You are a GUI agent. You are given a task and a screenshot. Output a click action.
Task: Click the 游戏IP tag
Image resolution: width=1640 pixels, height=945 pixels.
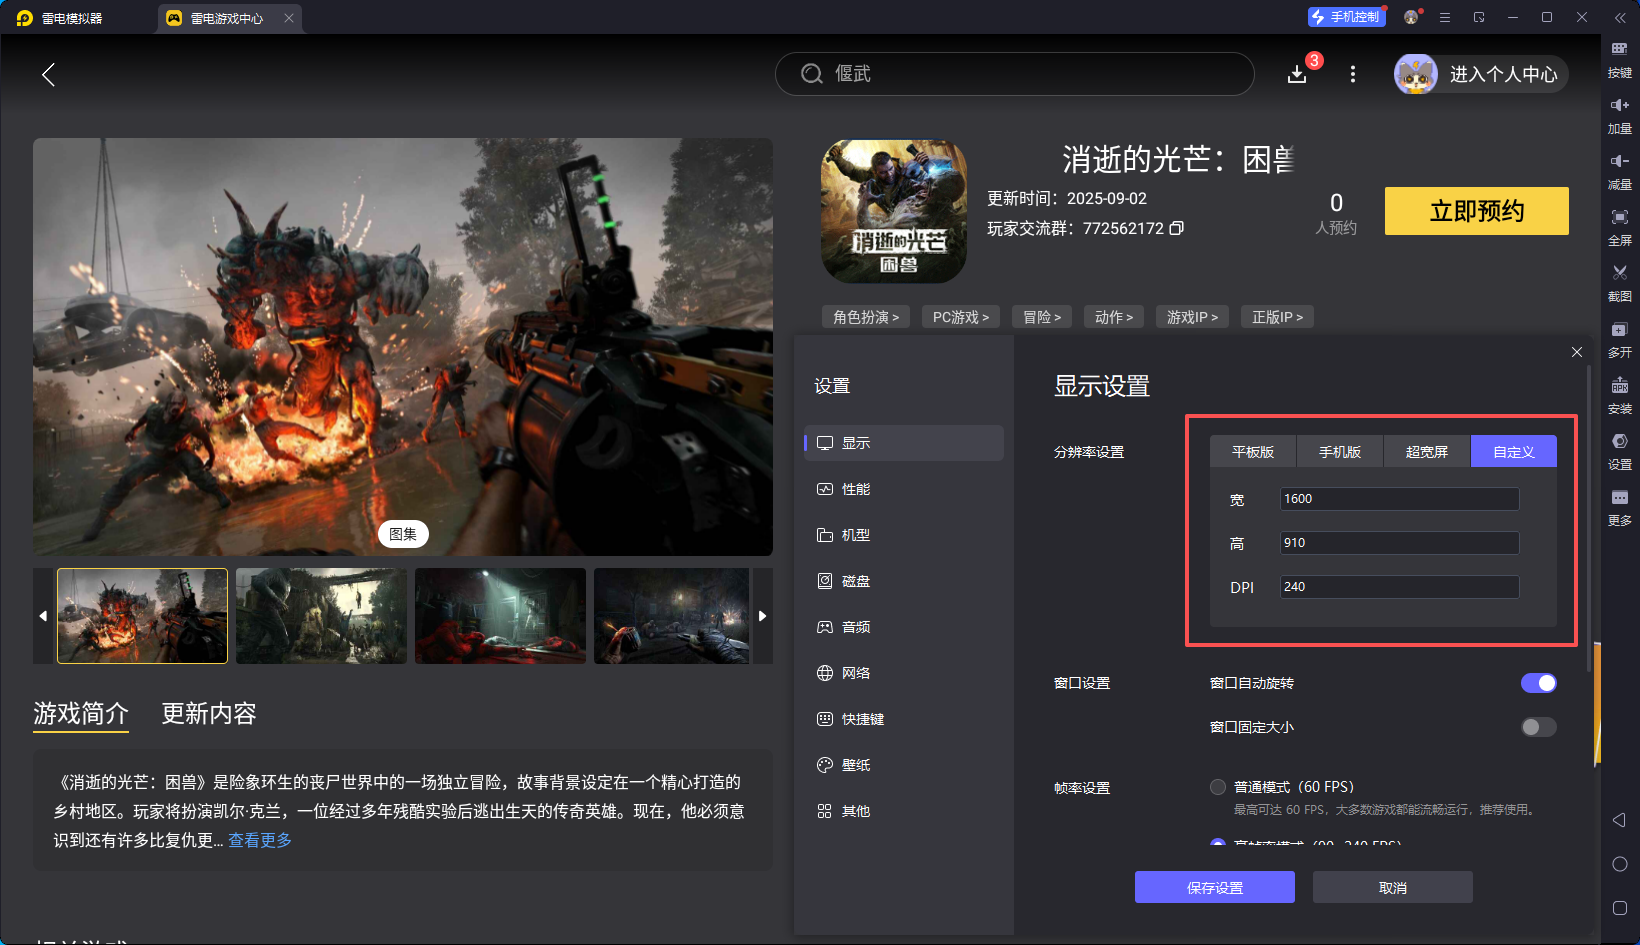click(1192, 317)
